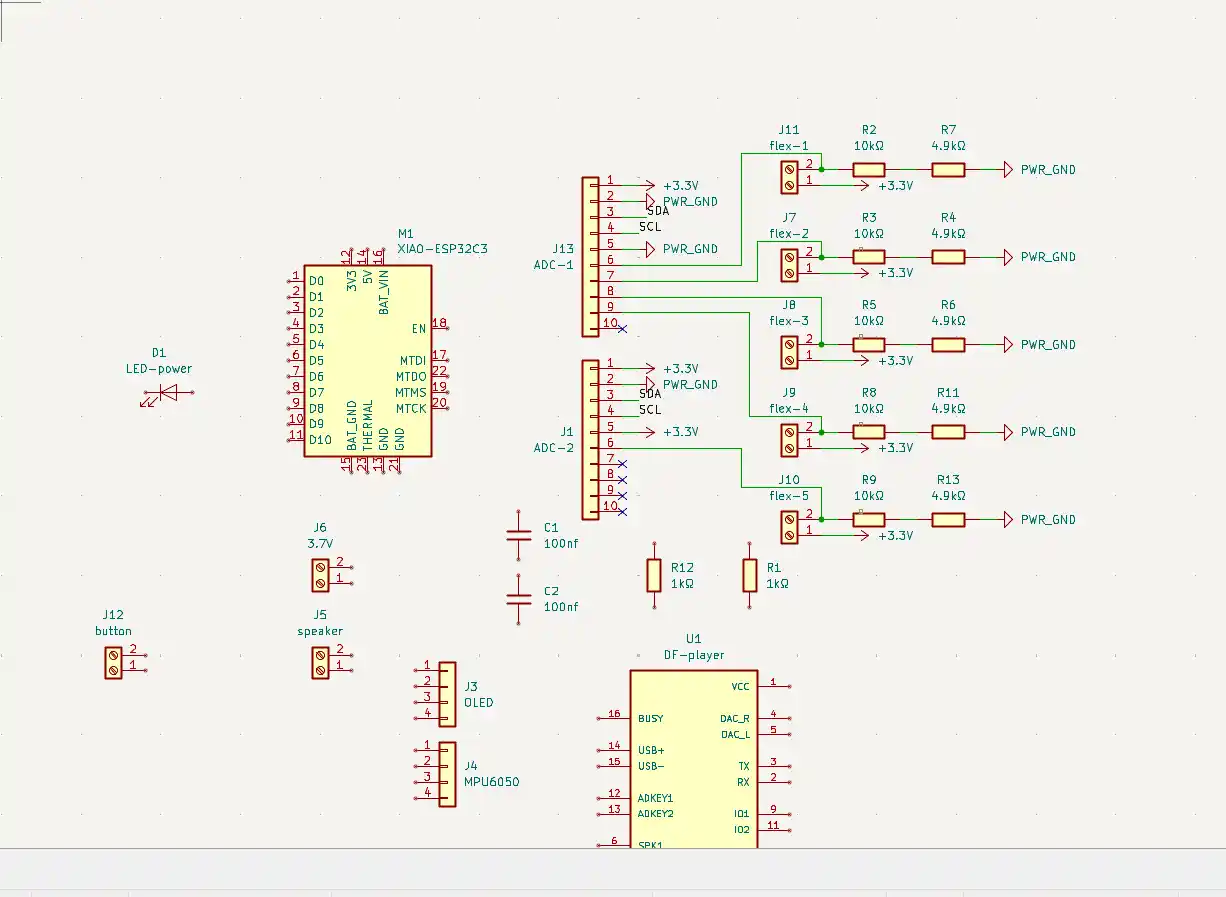Select capacitor C1 symbol
The height and width of the screenshot is (897, 1226).
518,535
